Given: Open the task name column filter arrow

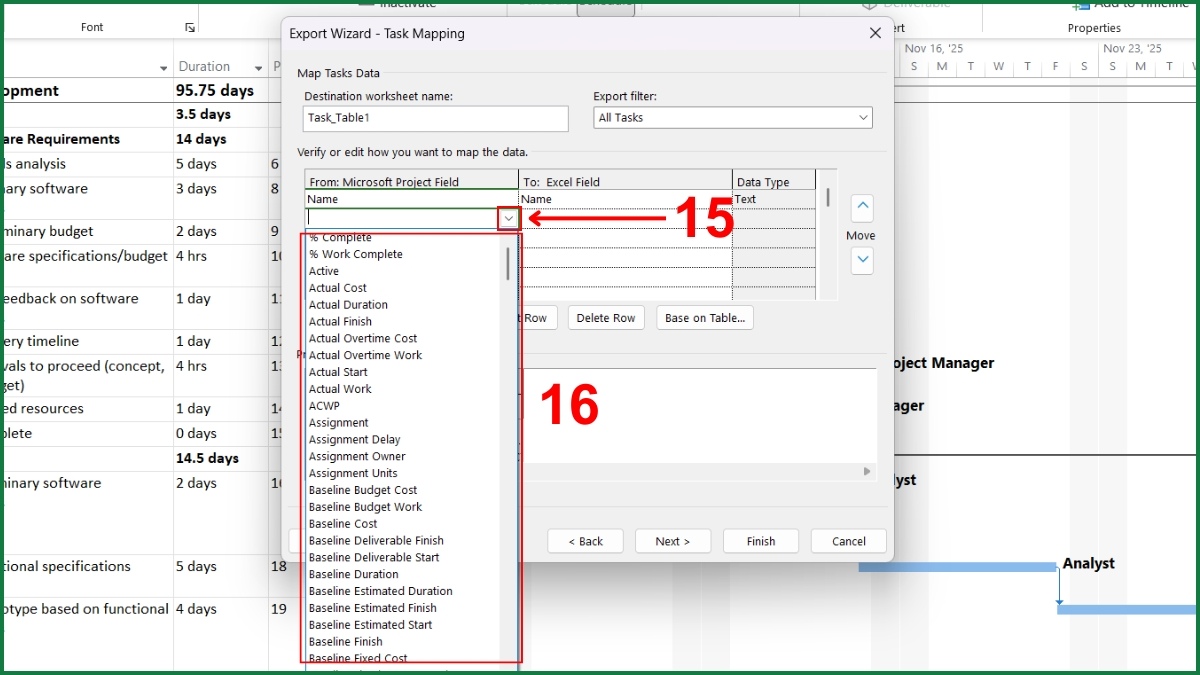Looking at the screenshot, I should pyautogui.click(x=163, y=66).
